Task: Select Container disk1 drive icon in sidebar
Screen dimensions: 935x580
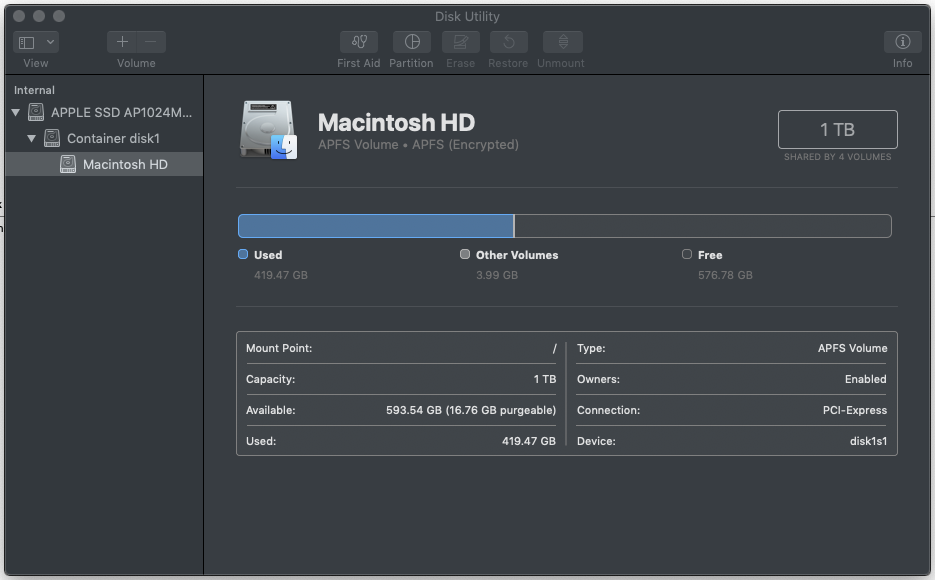Action: [52, 138]
